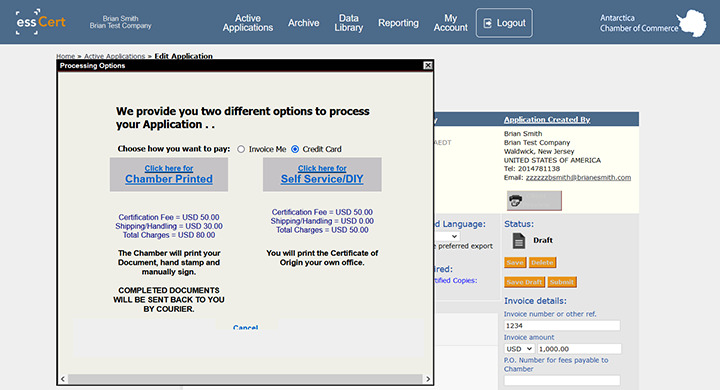This screenshot has width=720, height=390.
Task: Select the Invoice Me payment option
Action: [x=241, y=149]
